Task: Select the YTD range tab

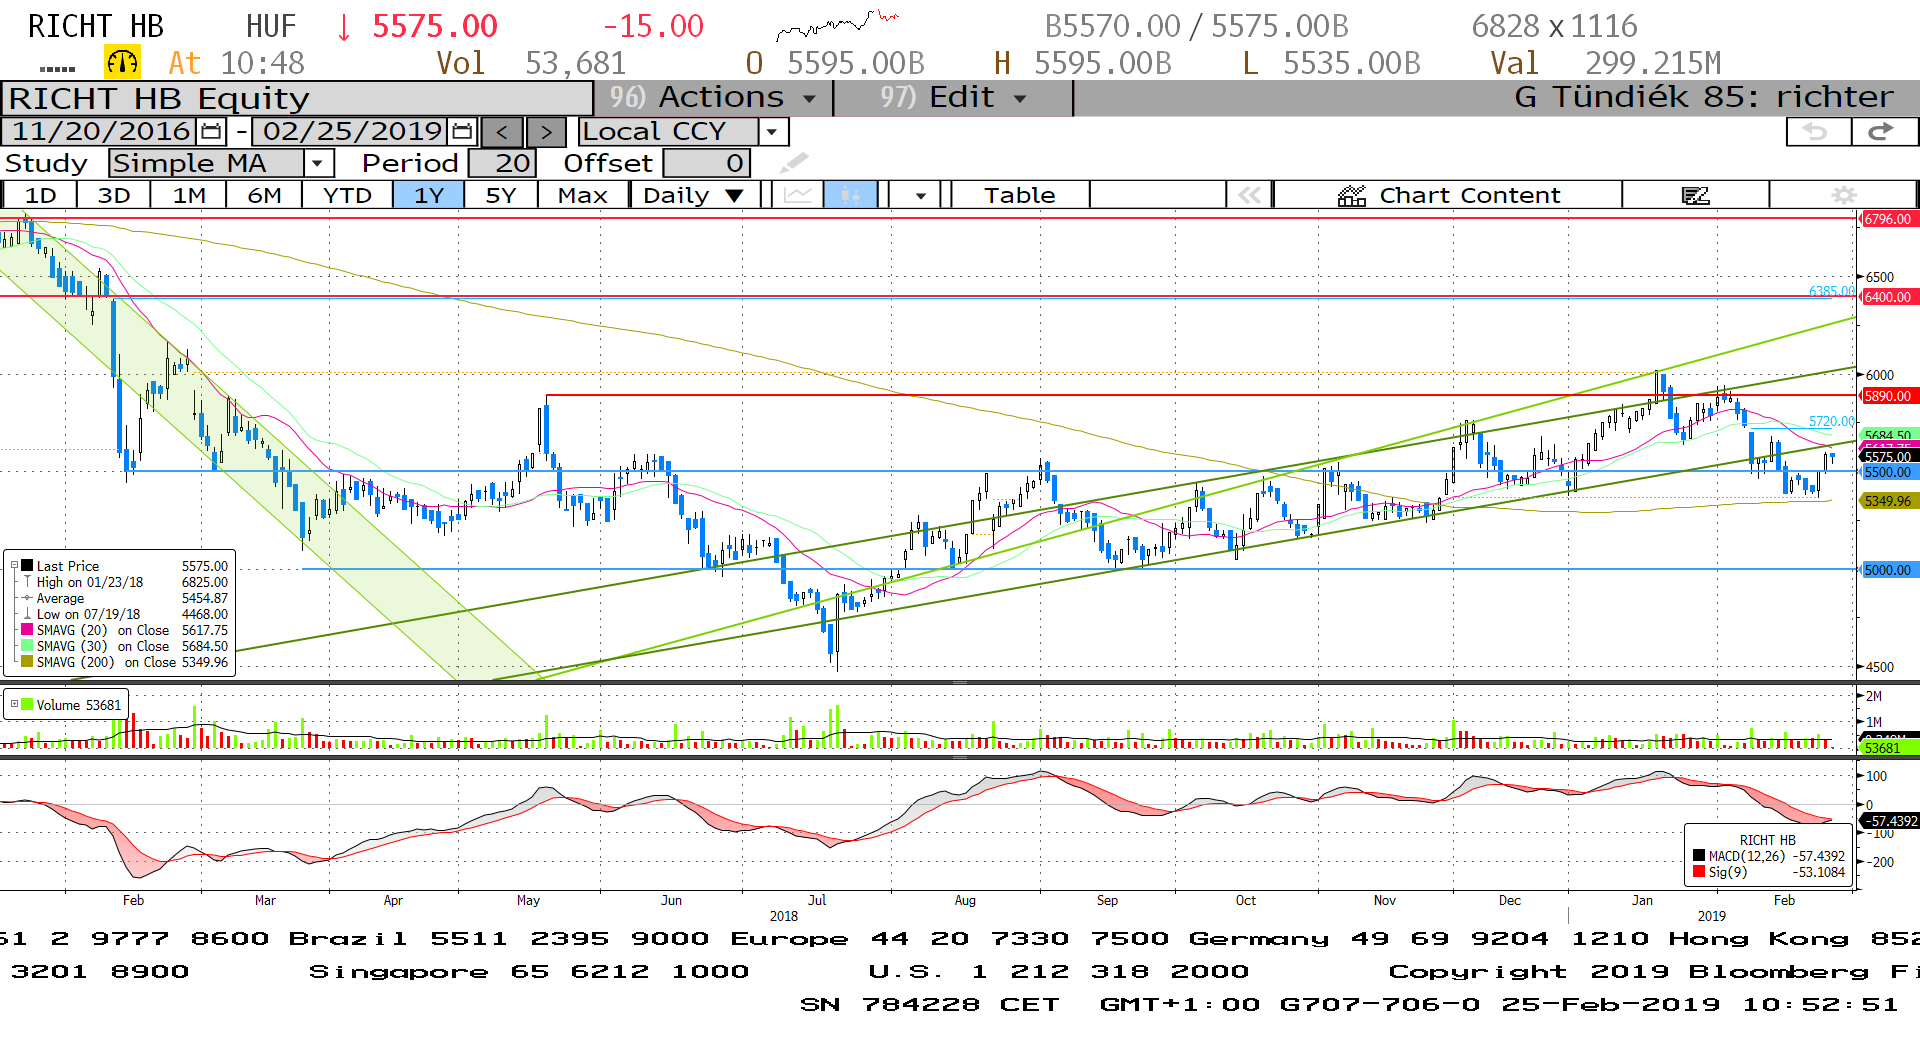Action: click(348, 195)
